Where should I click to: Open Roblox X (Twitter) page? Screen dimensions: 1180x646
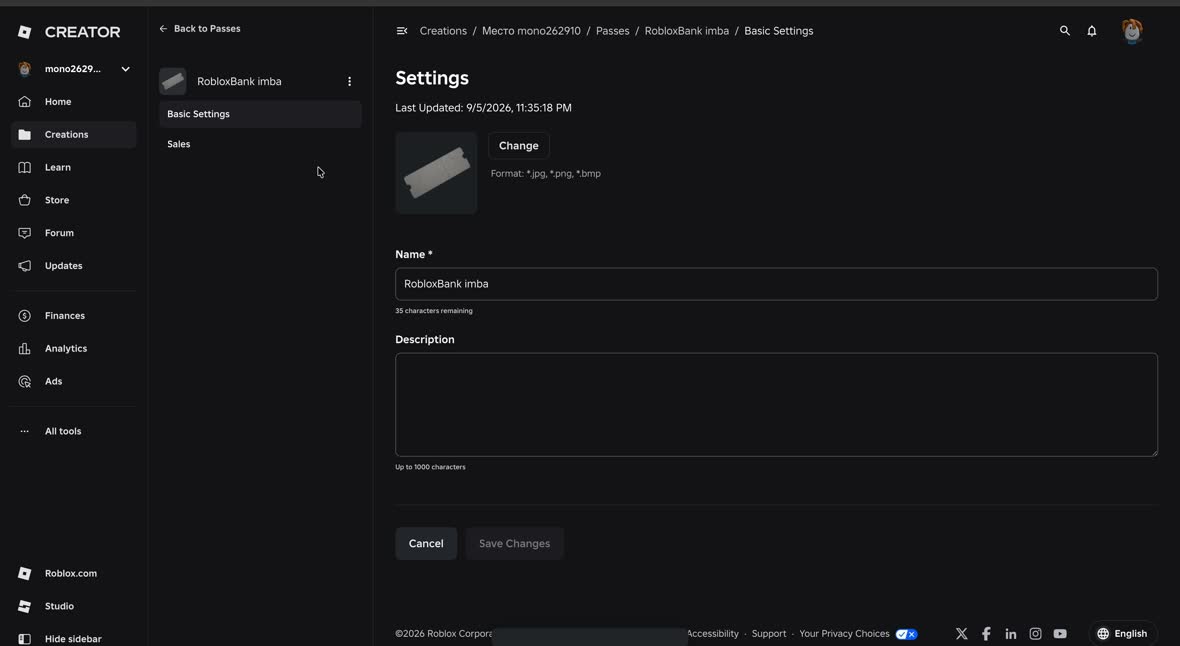click(962, 634)
